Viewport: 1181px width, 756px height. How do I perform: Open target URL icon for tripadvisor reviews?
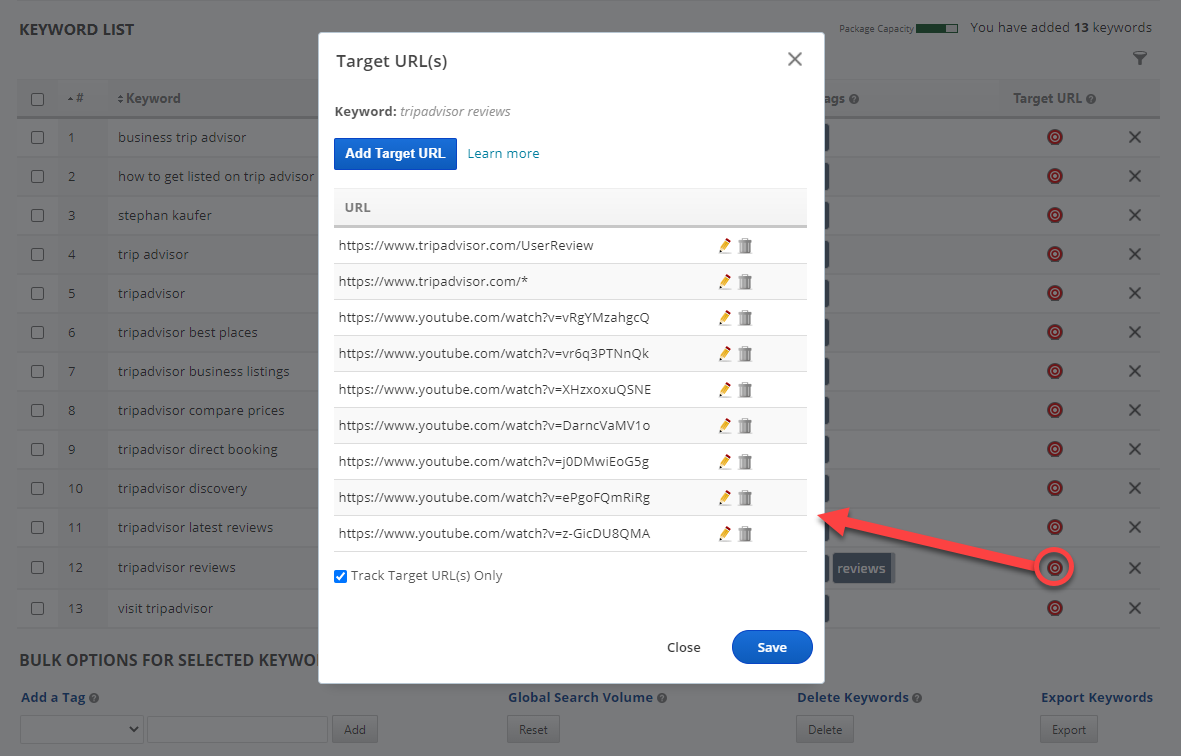[x=1054, y=568]
